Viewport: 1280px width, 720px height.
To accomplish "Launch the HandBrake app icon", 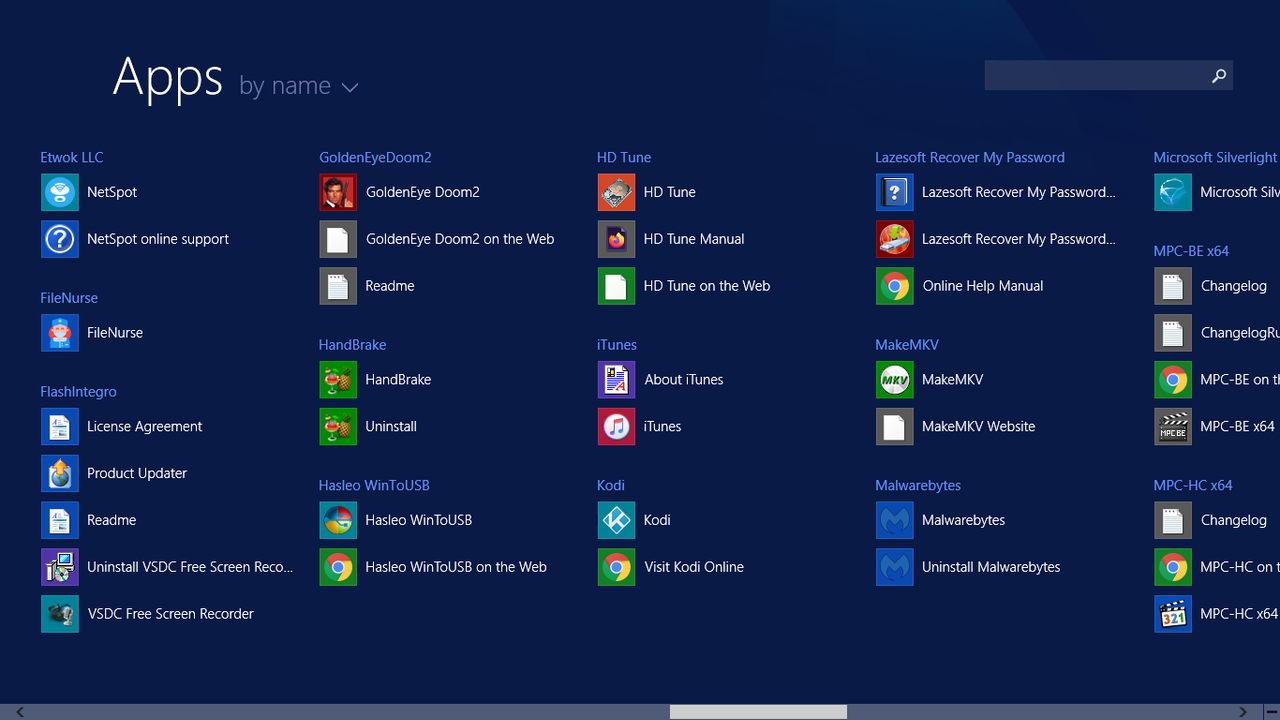I will click(338, 380).
